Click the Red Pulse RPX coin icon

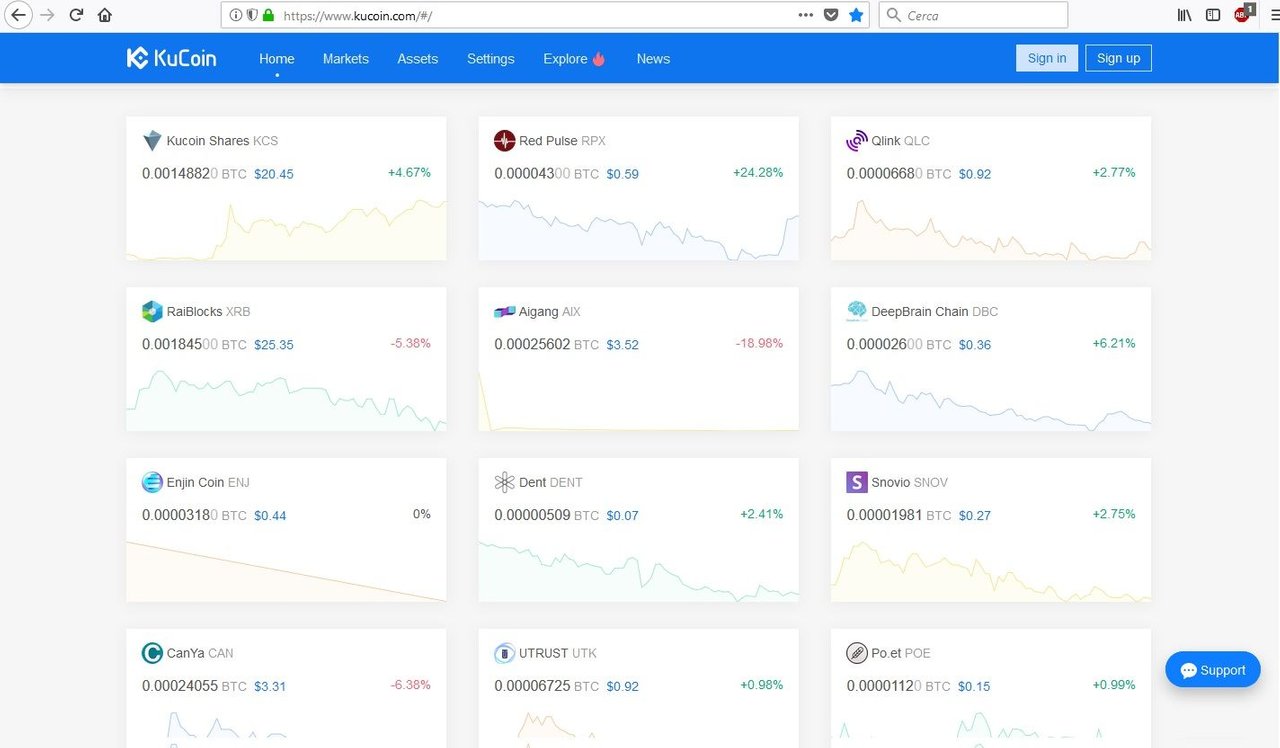pyautogui.click(x=504, y=141)
